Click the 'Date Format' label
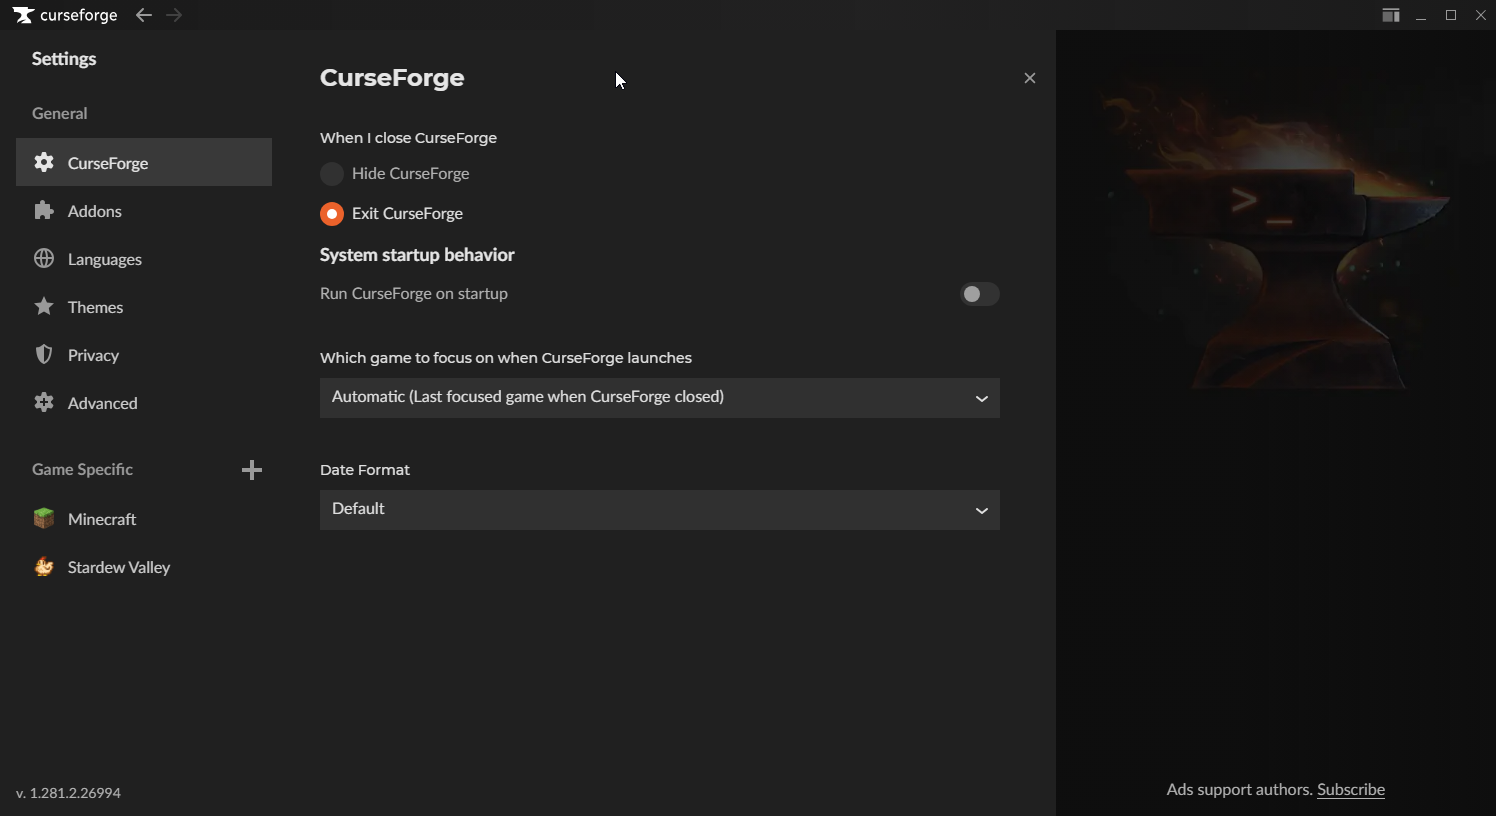The height and width of the screenshot is (816, 1496). coord(365,470)
